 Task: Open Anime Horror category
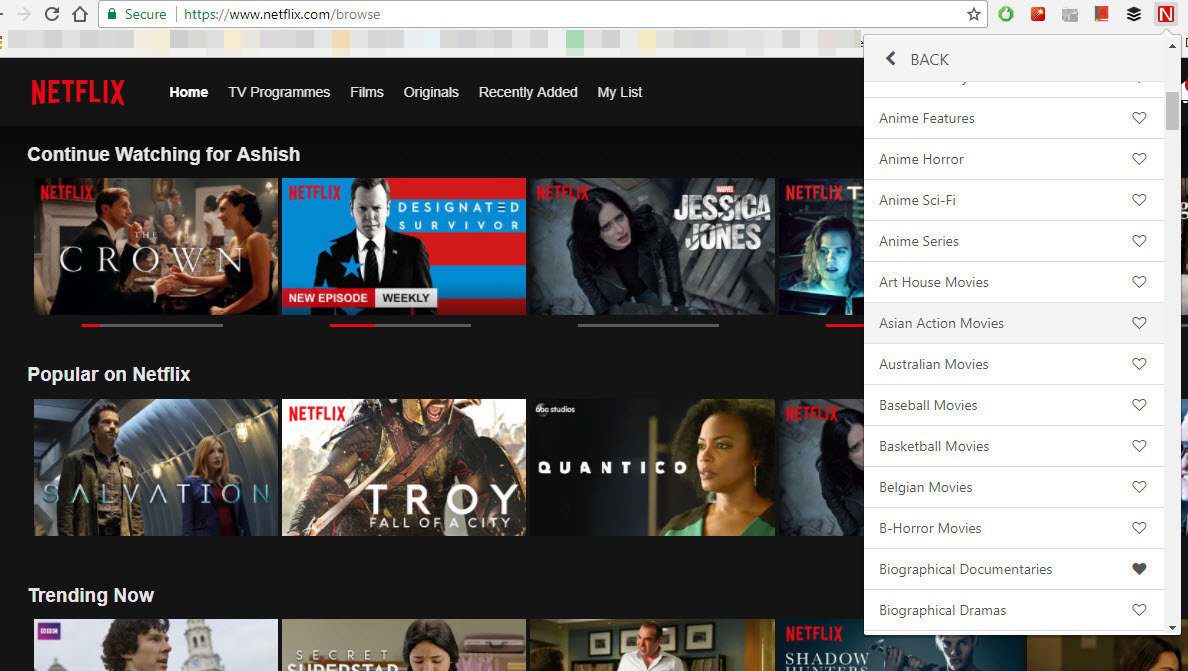921,159
